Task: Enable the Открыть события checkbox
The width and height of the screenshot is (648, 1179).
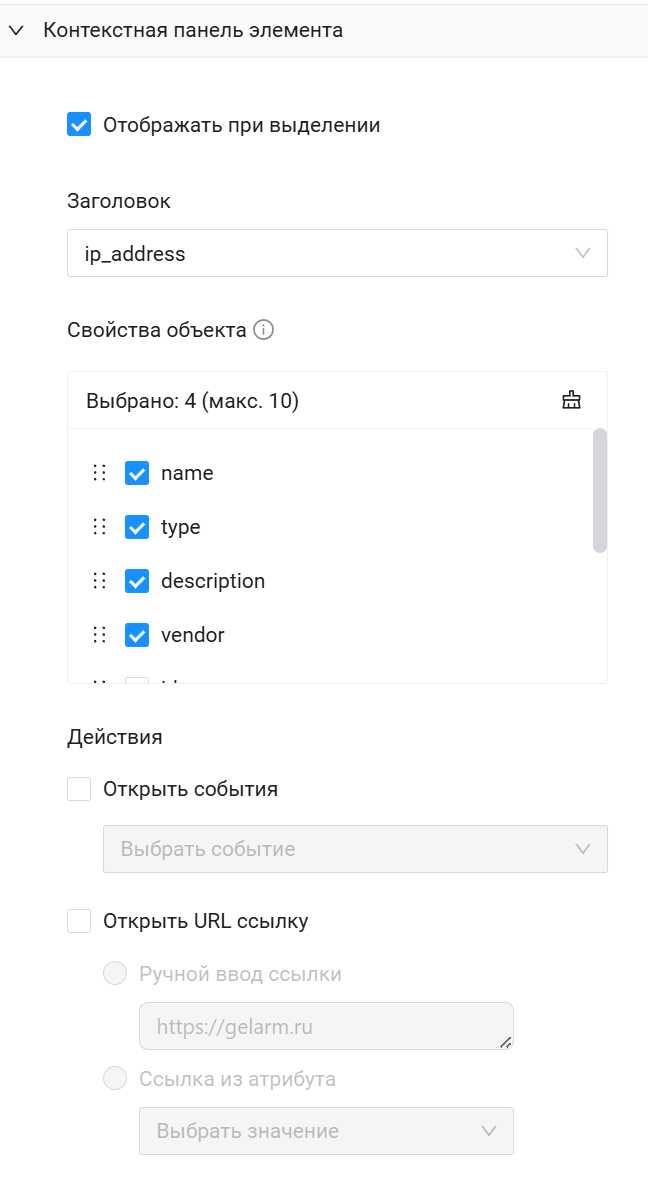Action: point(79,789)
